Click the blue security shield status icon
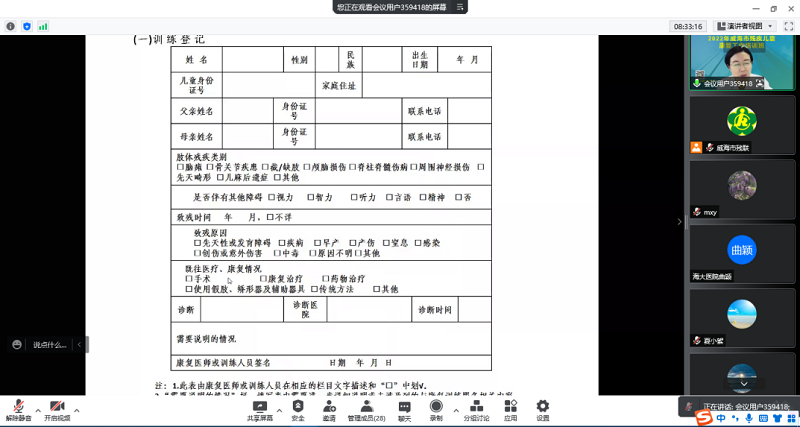The width and height of the screenshot is (800, 427). point(27,26)
